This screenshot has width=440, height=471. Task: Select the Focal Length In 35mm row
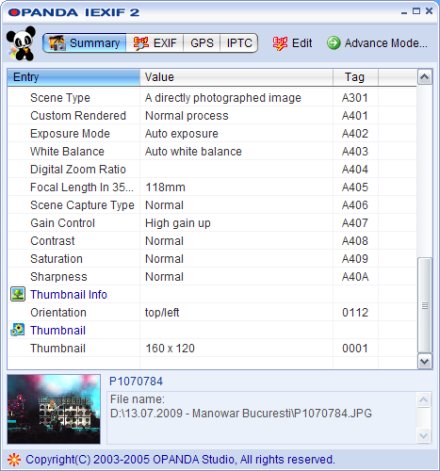pos(212,187)
